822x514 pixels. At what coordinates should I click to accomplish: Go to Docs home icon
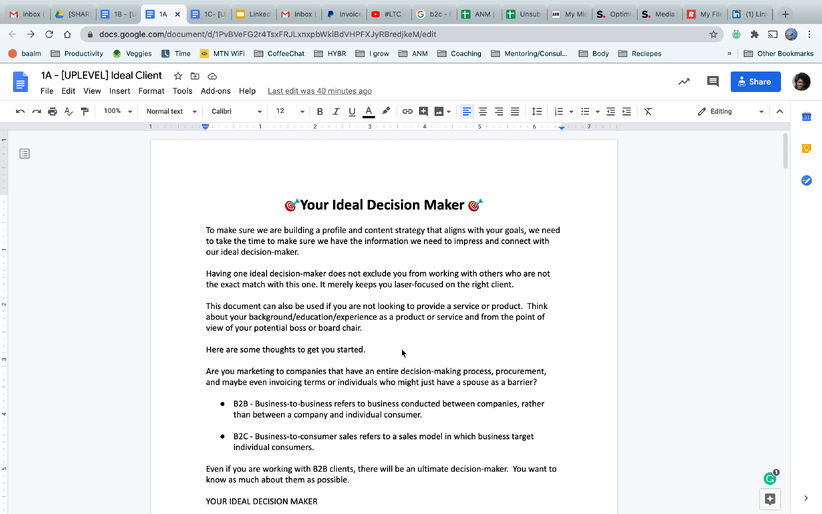pos(20,82)
